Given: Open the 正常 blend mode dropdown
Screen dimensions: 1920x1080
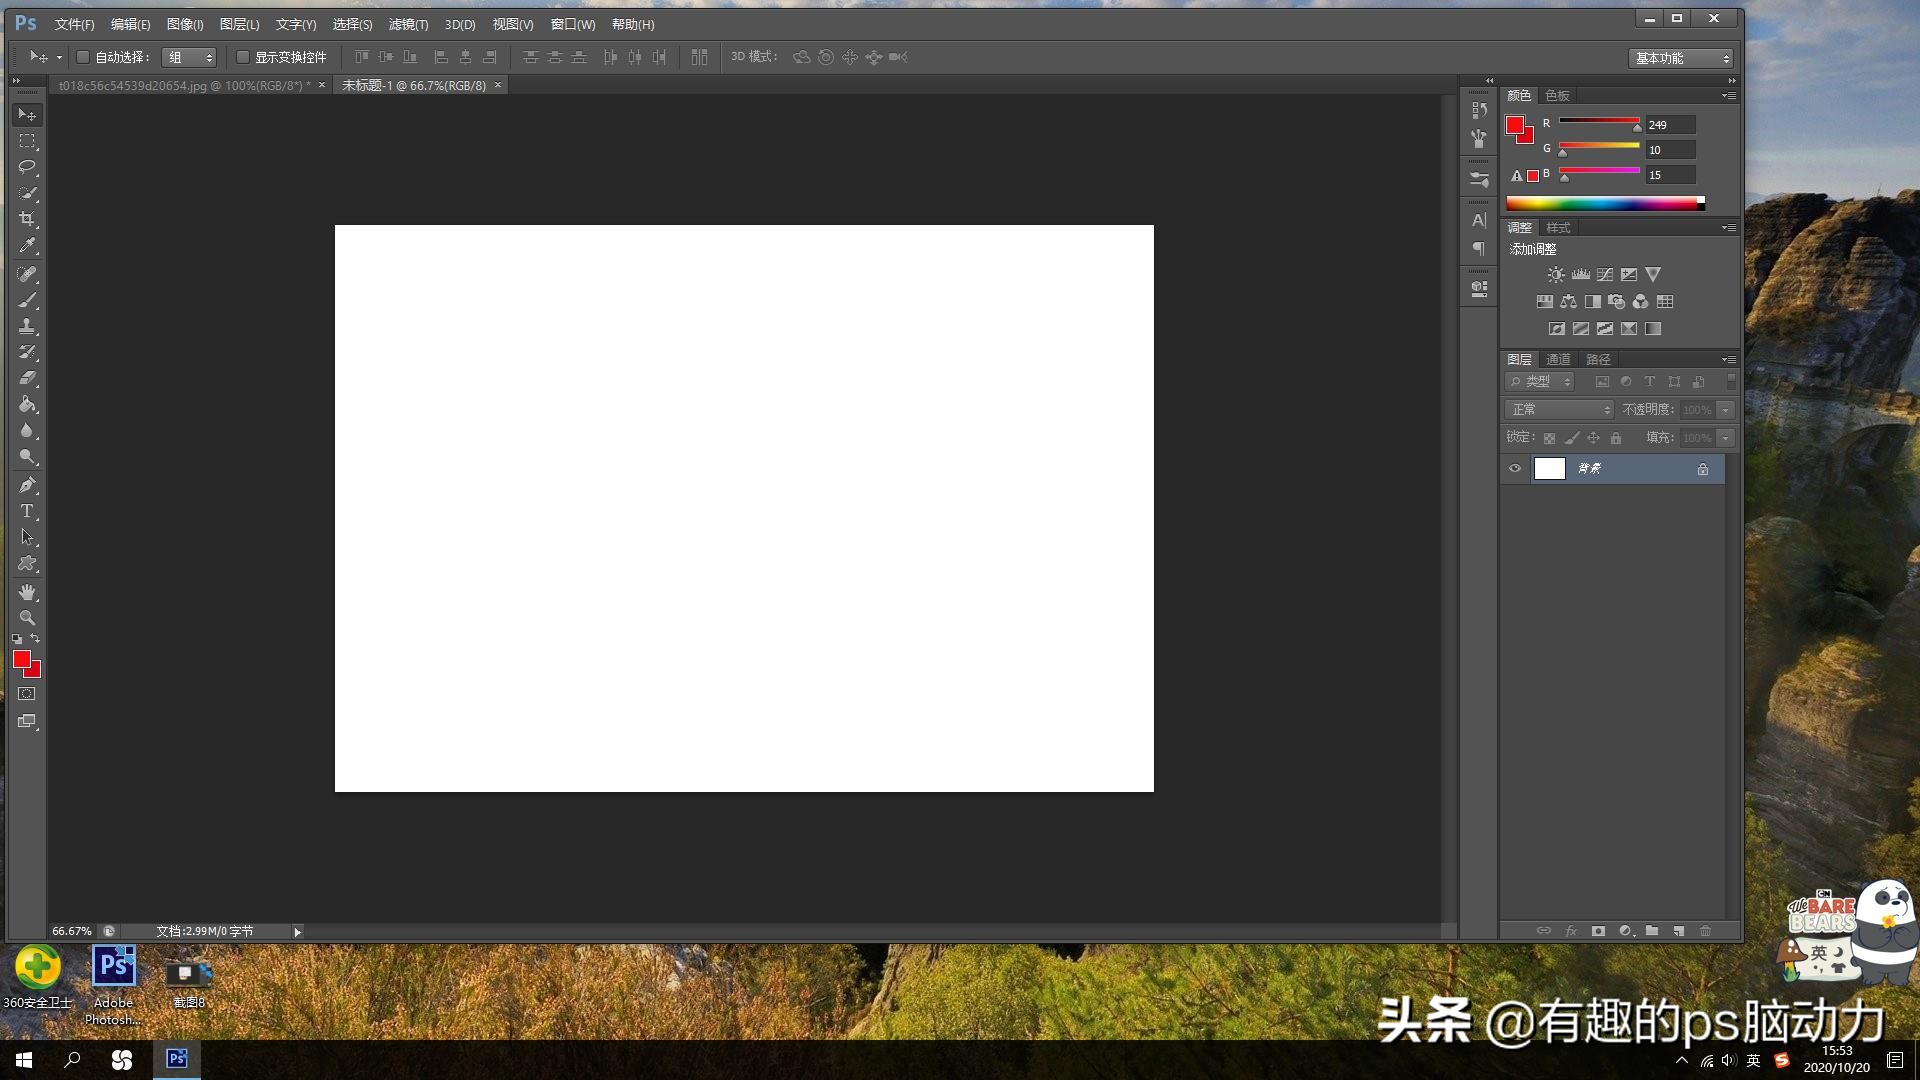Looking at the screenshot, I should pyautogui.click(x=1559, y=410).
